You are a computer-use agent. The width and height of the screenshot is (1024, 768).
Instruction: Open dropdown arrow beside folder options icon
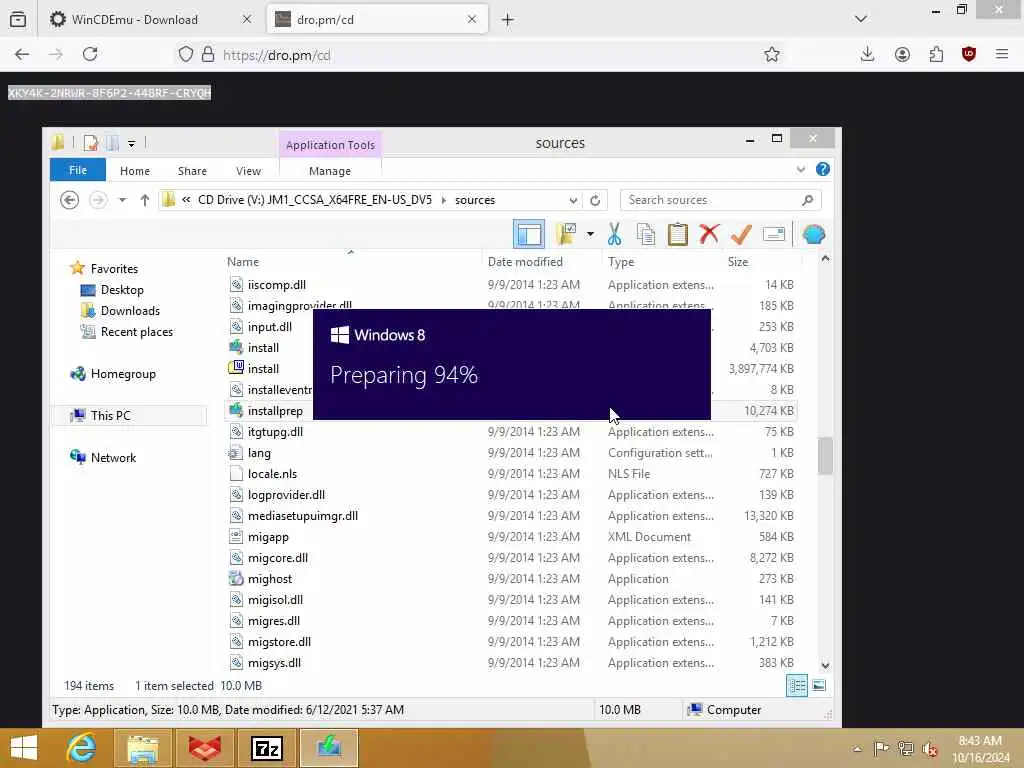(590, 234)
